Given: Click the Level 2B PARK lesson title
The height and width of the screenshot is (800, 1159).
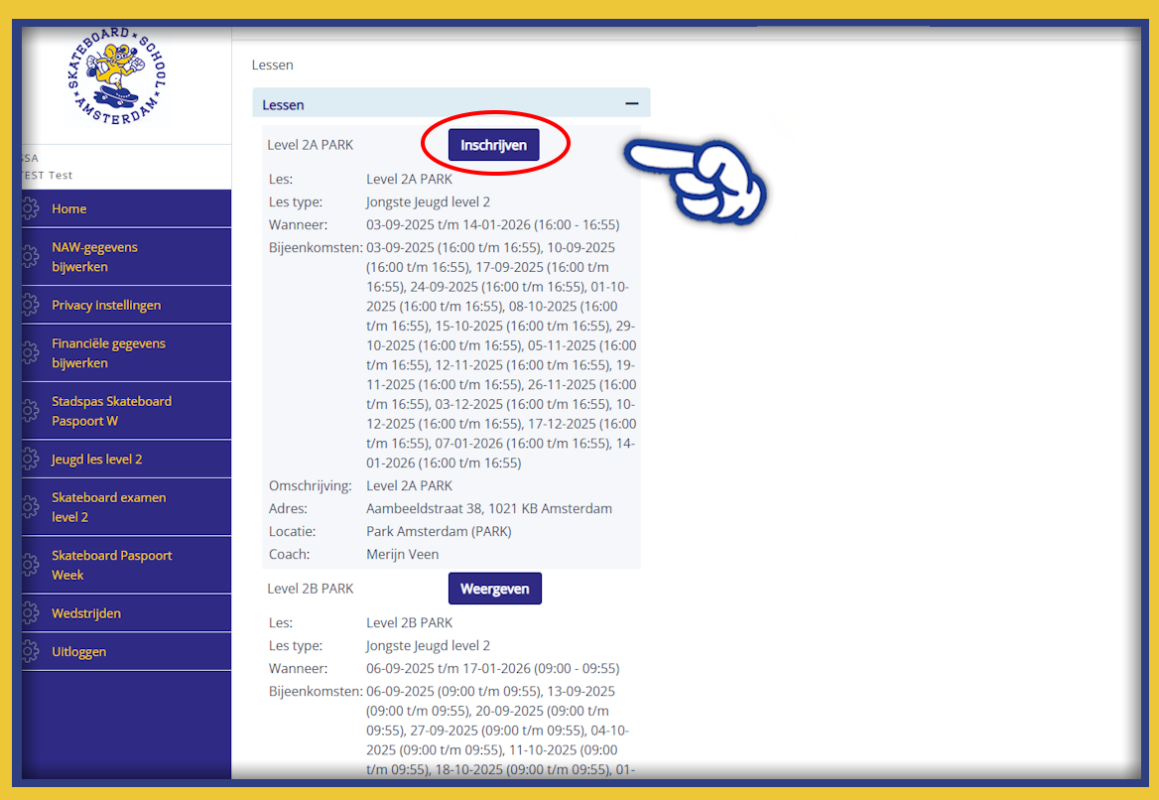Looking at the screenshot, I should [x=310, y=589].
